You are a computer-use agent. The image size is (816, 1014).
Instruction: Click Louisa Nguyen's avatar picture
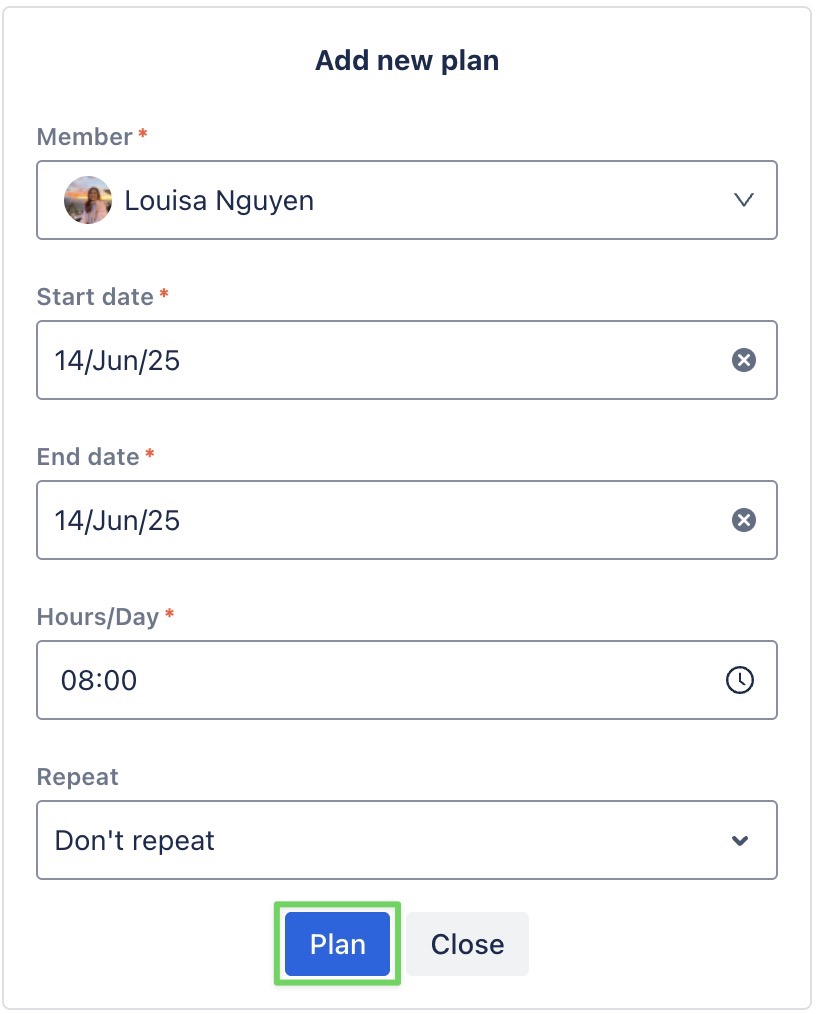[x=88, y=200]
